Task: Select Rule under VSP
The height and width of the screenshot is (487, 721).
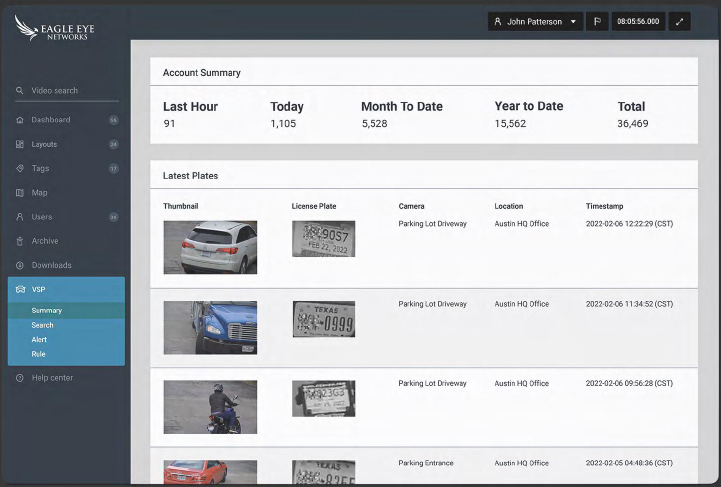Action: point(38,354)
